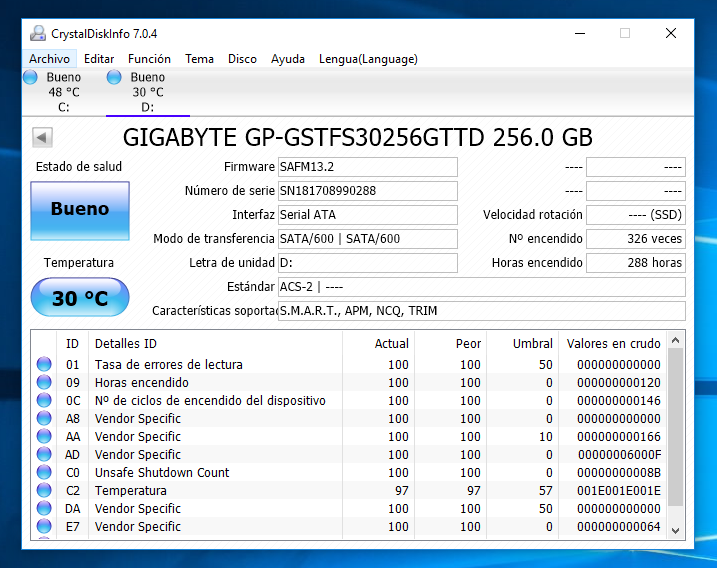
Task: Click status orb for Tasa de errores de lectura
Action: coord(44,365)
